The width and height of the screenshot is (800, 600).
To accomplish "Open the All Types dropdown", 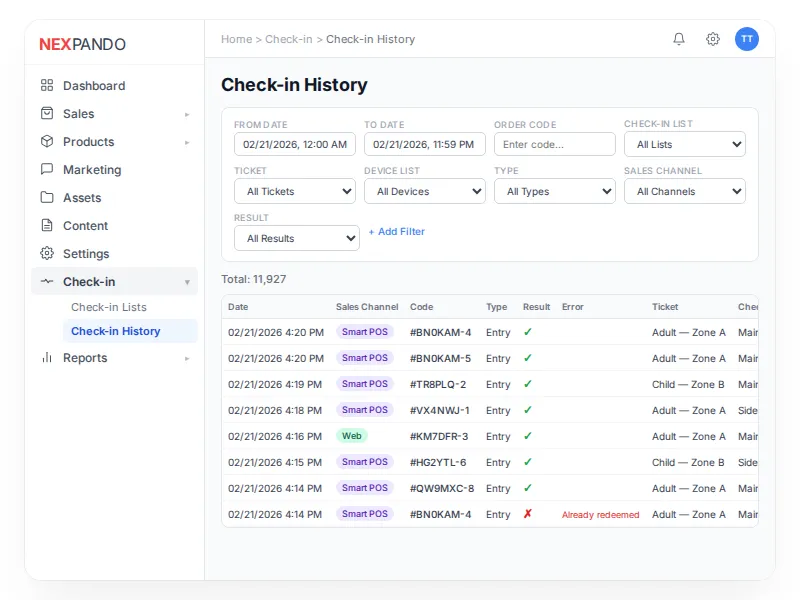I will click(555, 191).
